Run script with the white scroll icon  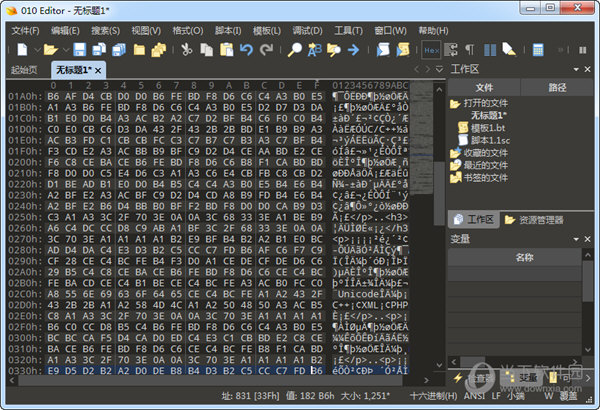(x=383, y=50)
